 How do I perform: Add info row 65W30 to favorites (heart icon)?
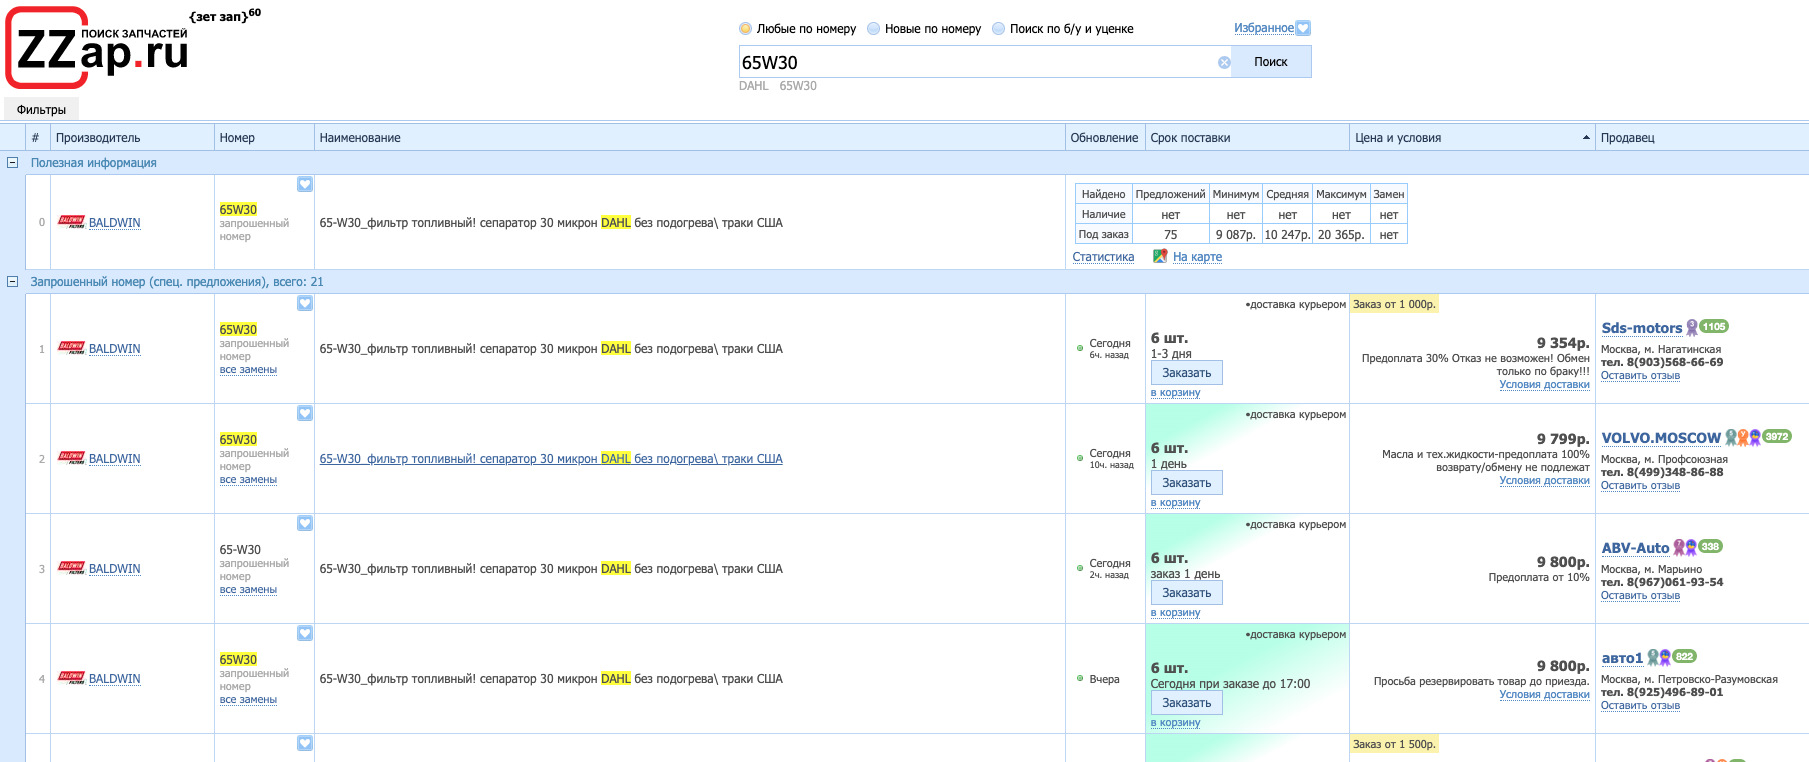tap(305, 184)
